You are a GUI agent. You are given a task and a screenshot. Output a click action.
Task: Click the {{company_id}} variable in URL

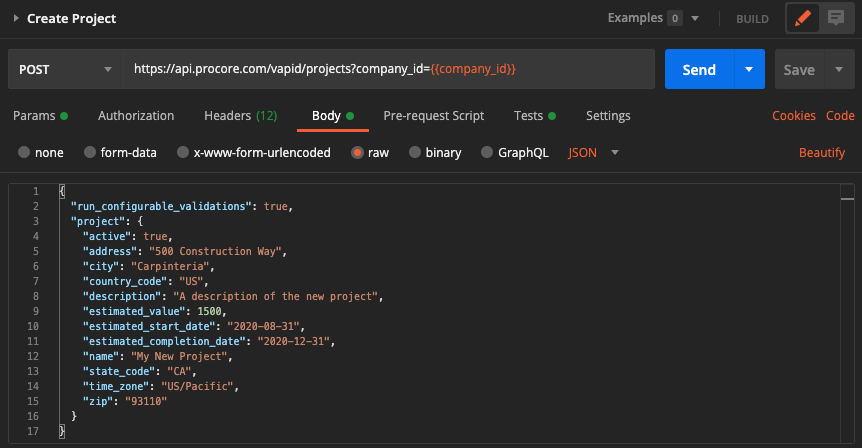473,69
